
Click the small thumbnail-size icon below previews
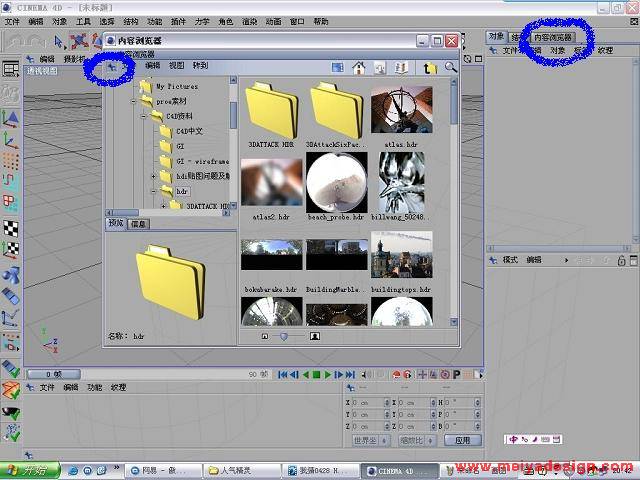[x=265, y=336]
